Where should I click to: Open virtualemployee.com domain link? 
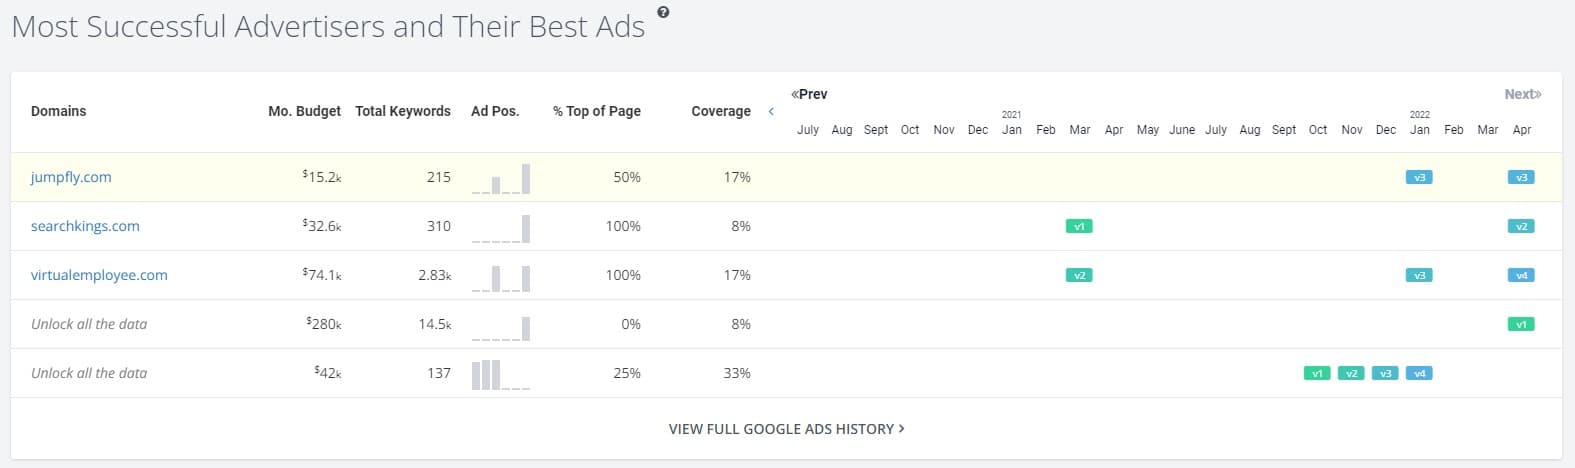(99, 275)
